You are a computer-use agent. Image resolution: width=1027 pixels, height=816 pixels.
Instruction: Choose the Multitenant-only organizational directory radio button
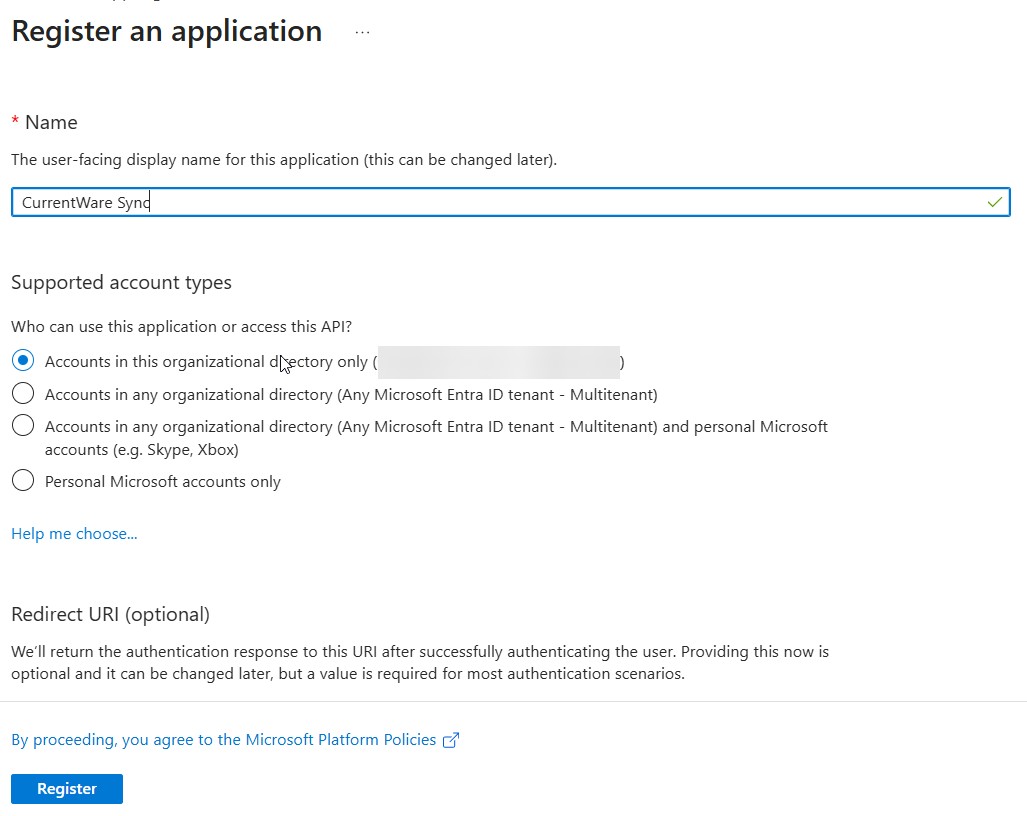point(23,393)
